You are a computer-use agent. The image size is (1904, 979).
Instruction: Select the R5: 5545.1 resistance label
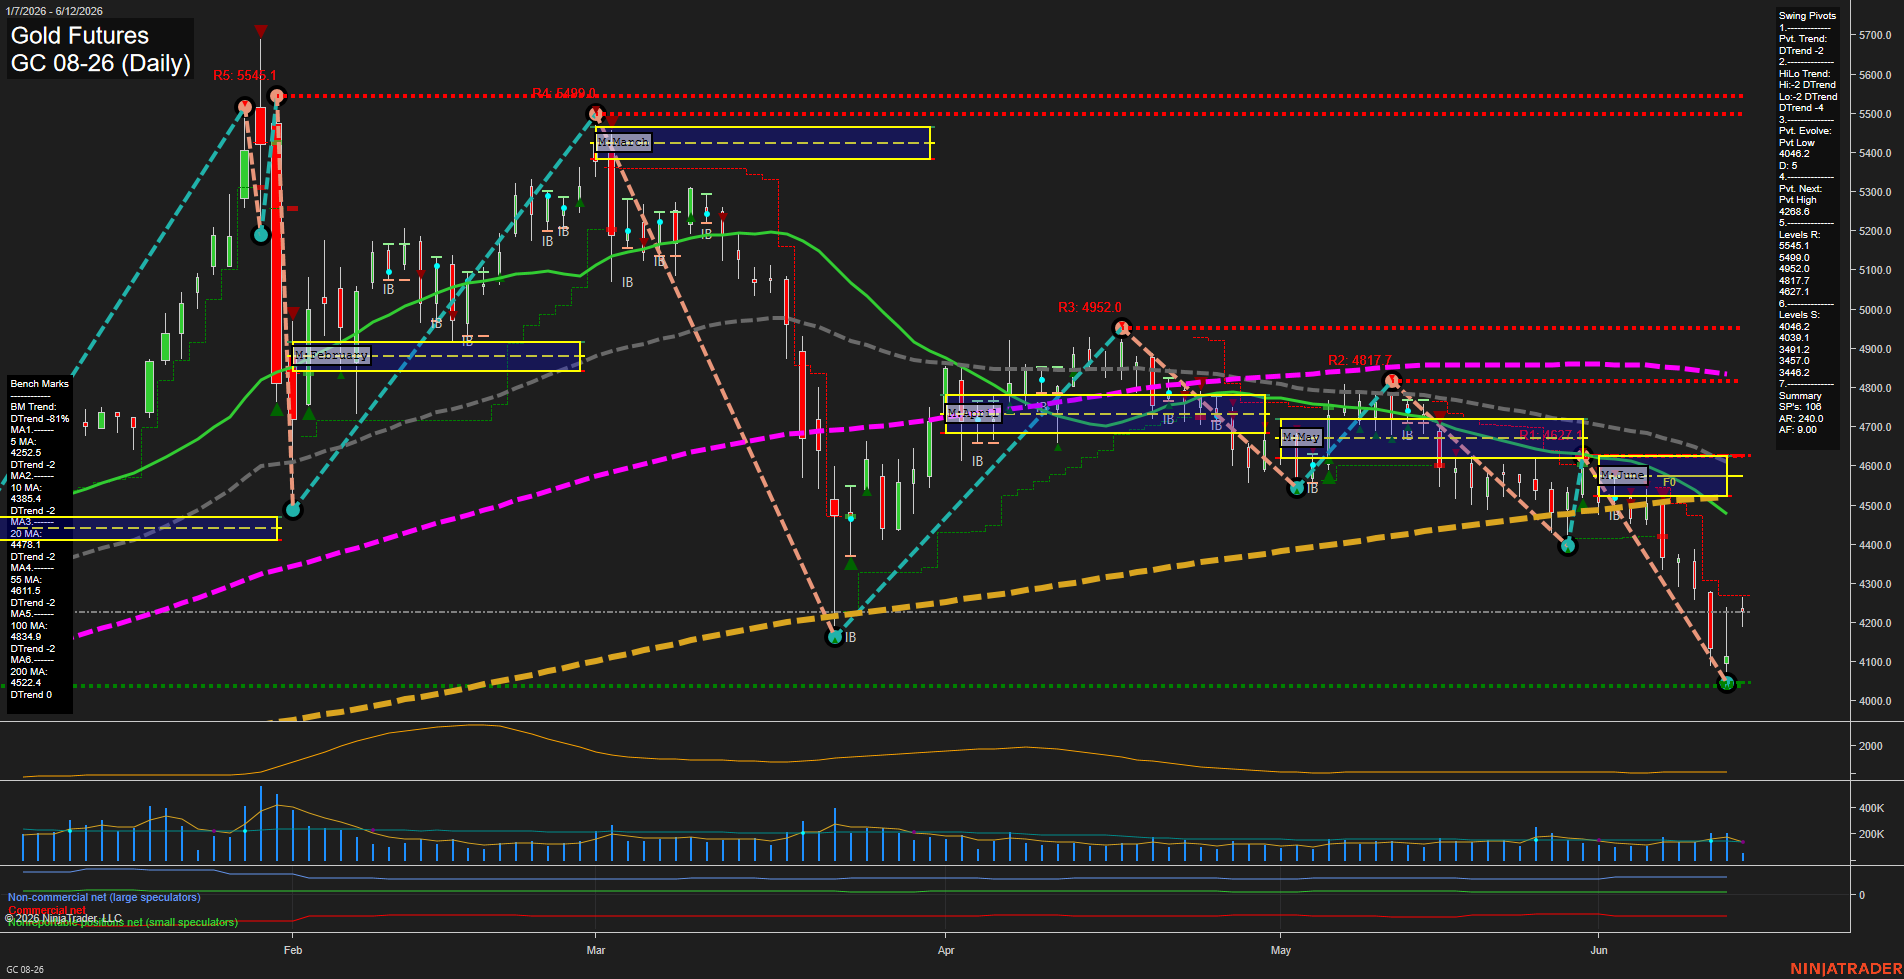[245, 75]
